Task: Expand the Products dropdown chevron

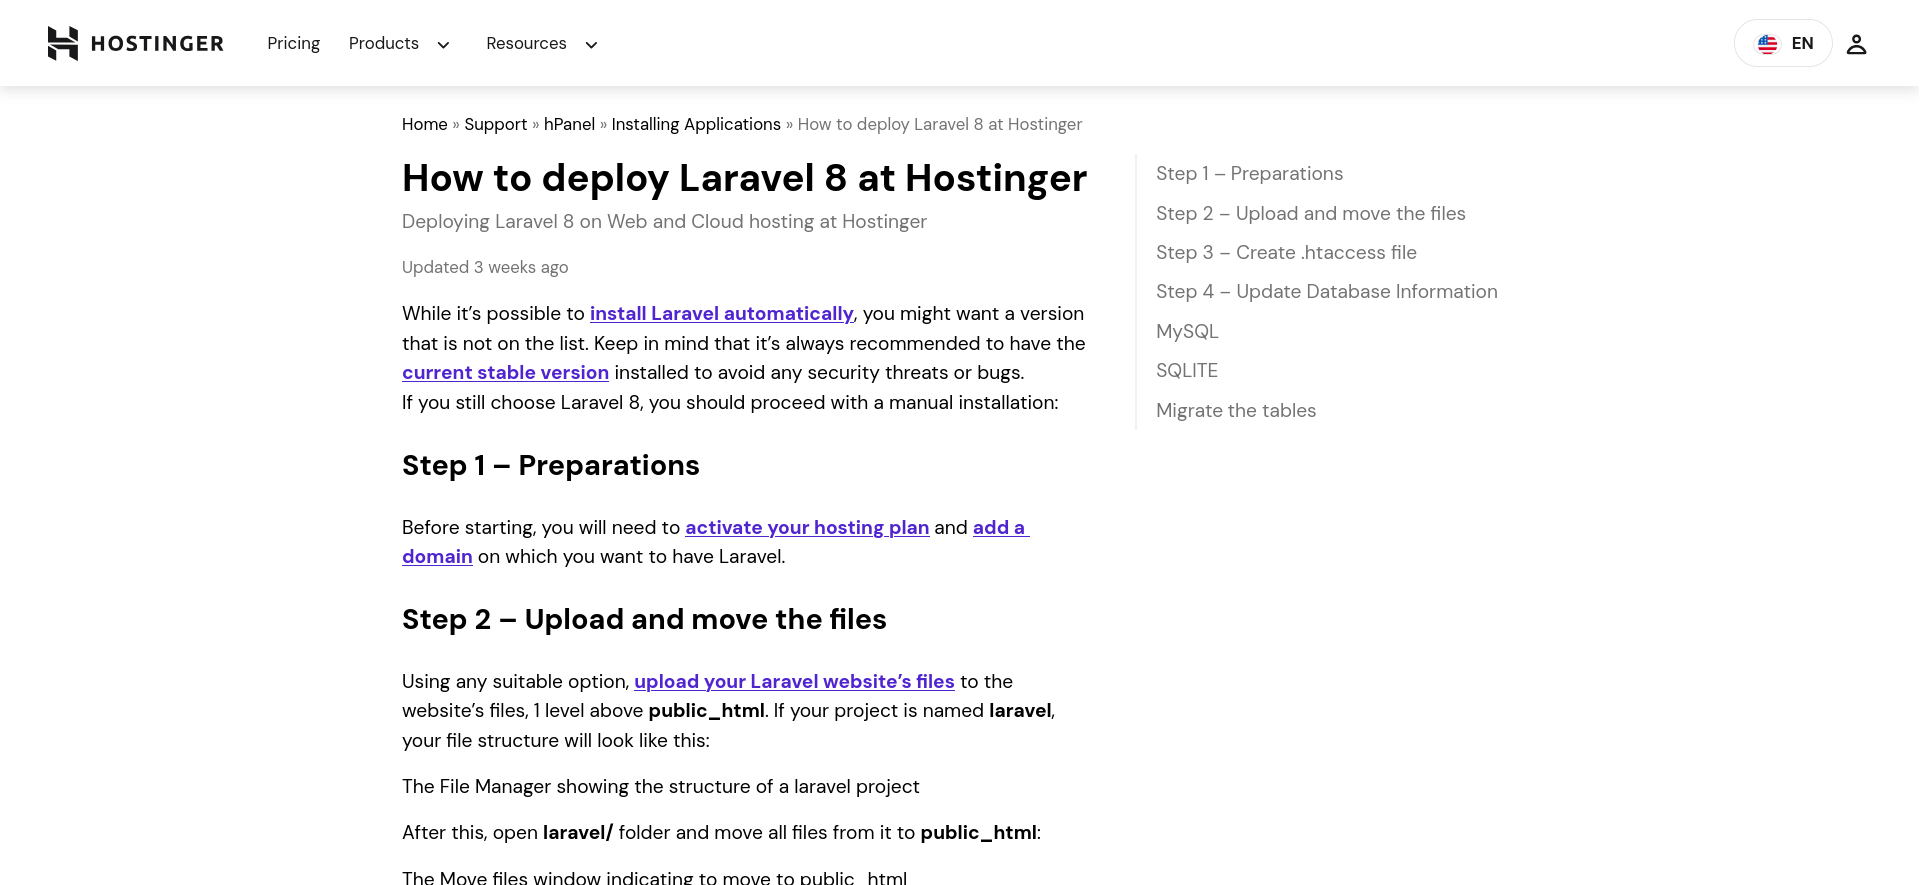Action: pos(444,45)
